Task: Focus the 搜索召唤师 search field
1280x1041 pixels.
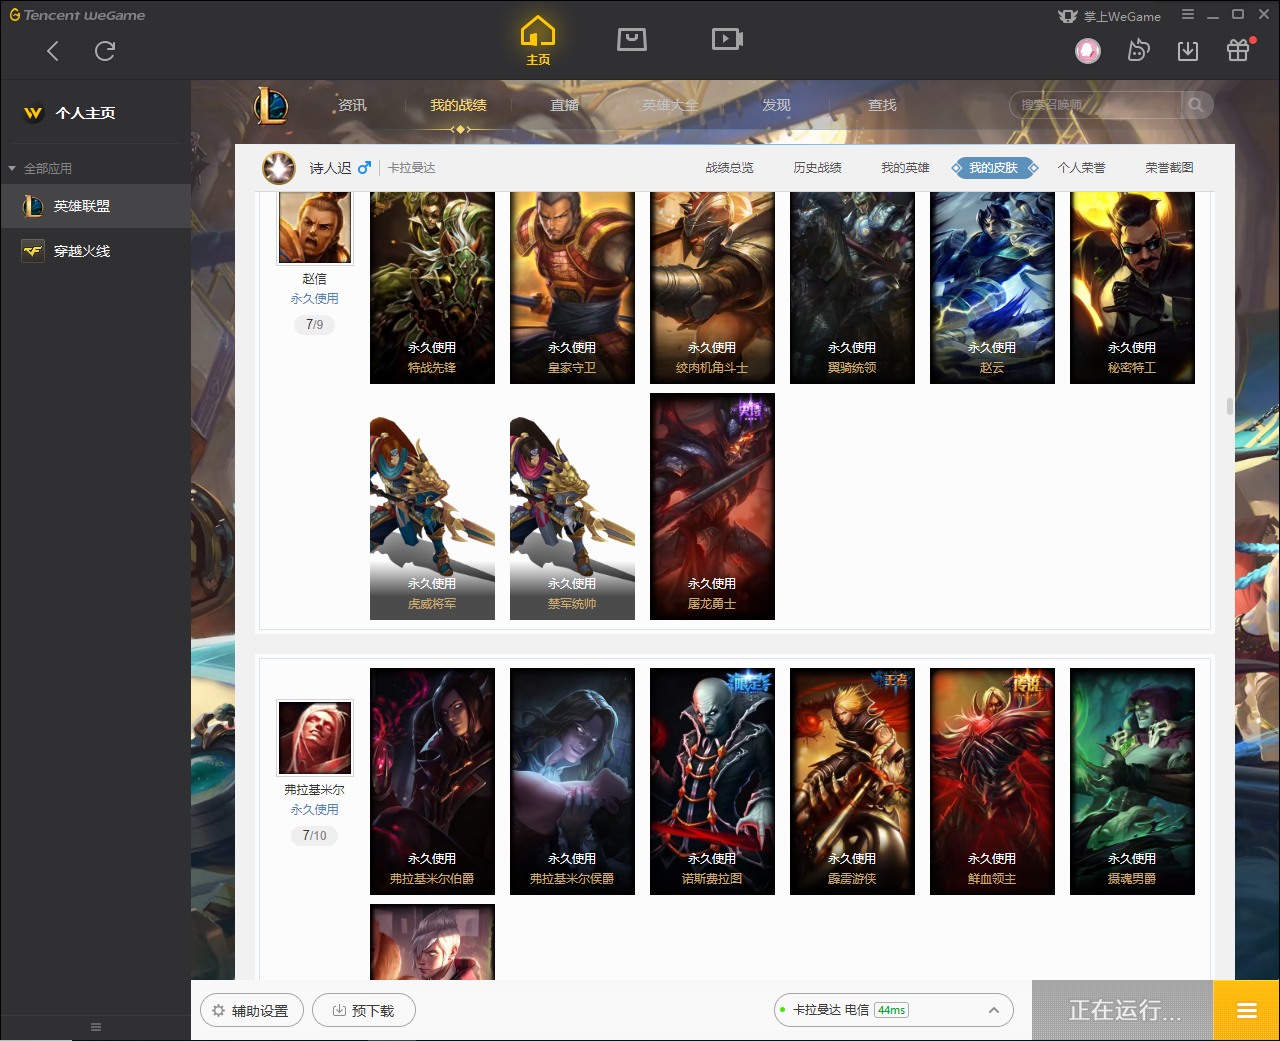Action: point(1095,105)
